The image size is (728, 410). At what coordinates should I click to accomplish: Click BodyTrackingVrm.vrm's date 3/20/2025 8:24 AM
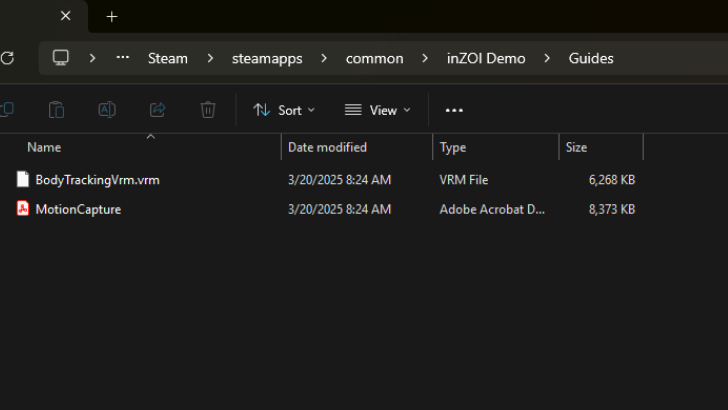[339, 180]
